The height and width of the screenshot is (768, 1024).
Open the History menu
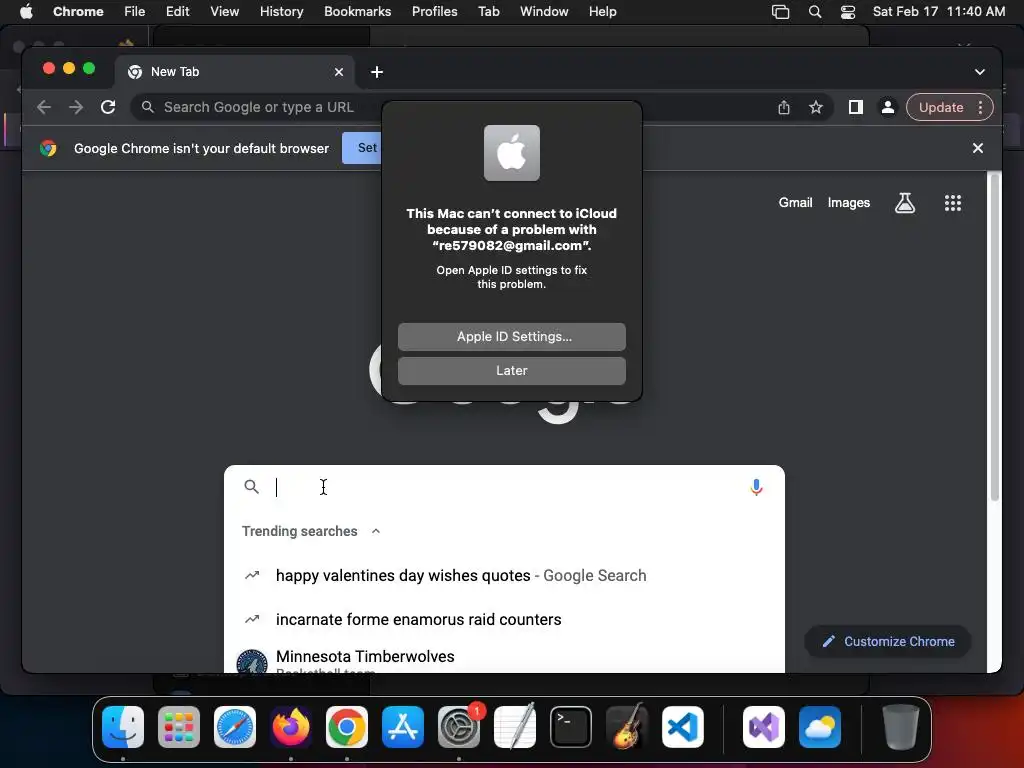[281, 11]
